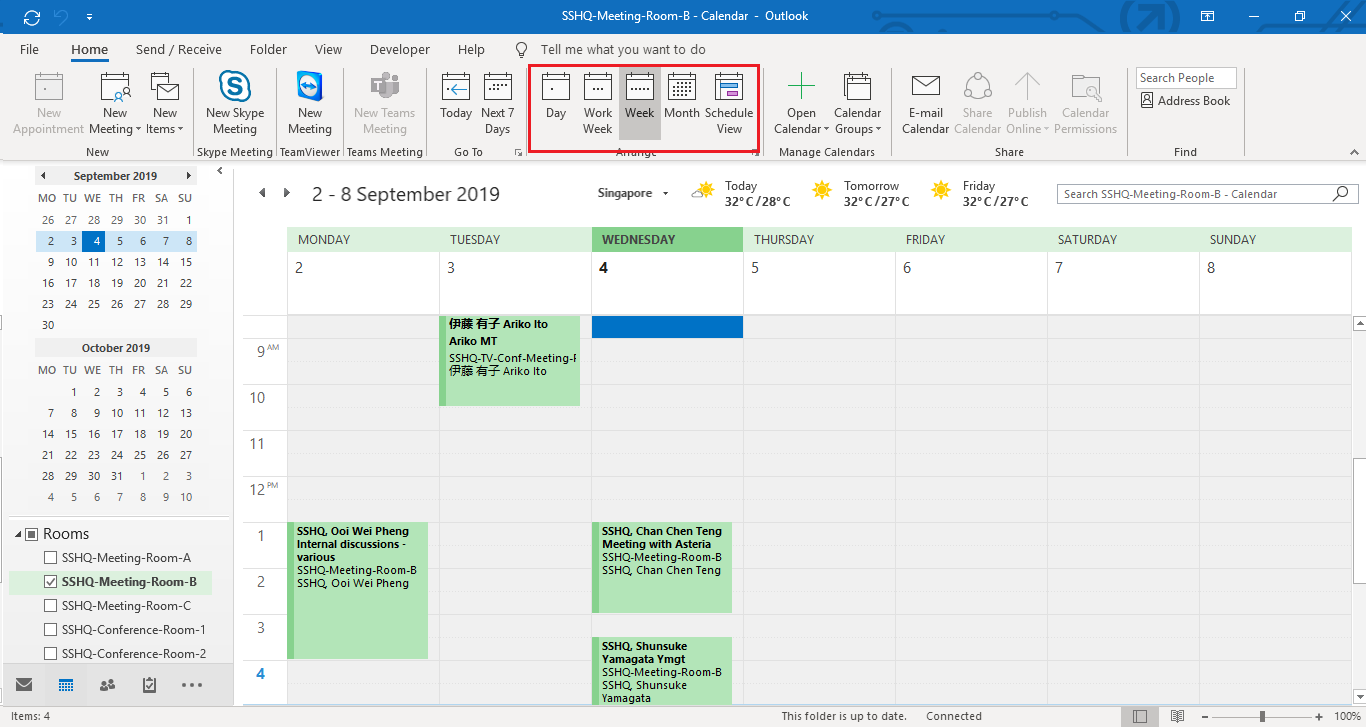Open the Ariko MT appointment on Tuesday

point(510,361)
